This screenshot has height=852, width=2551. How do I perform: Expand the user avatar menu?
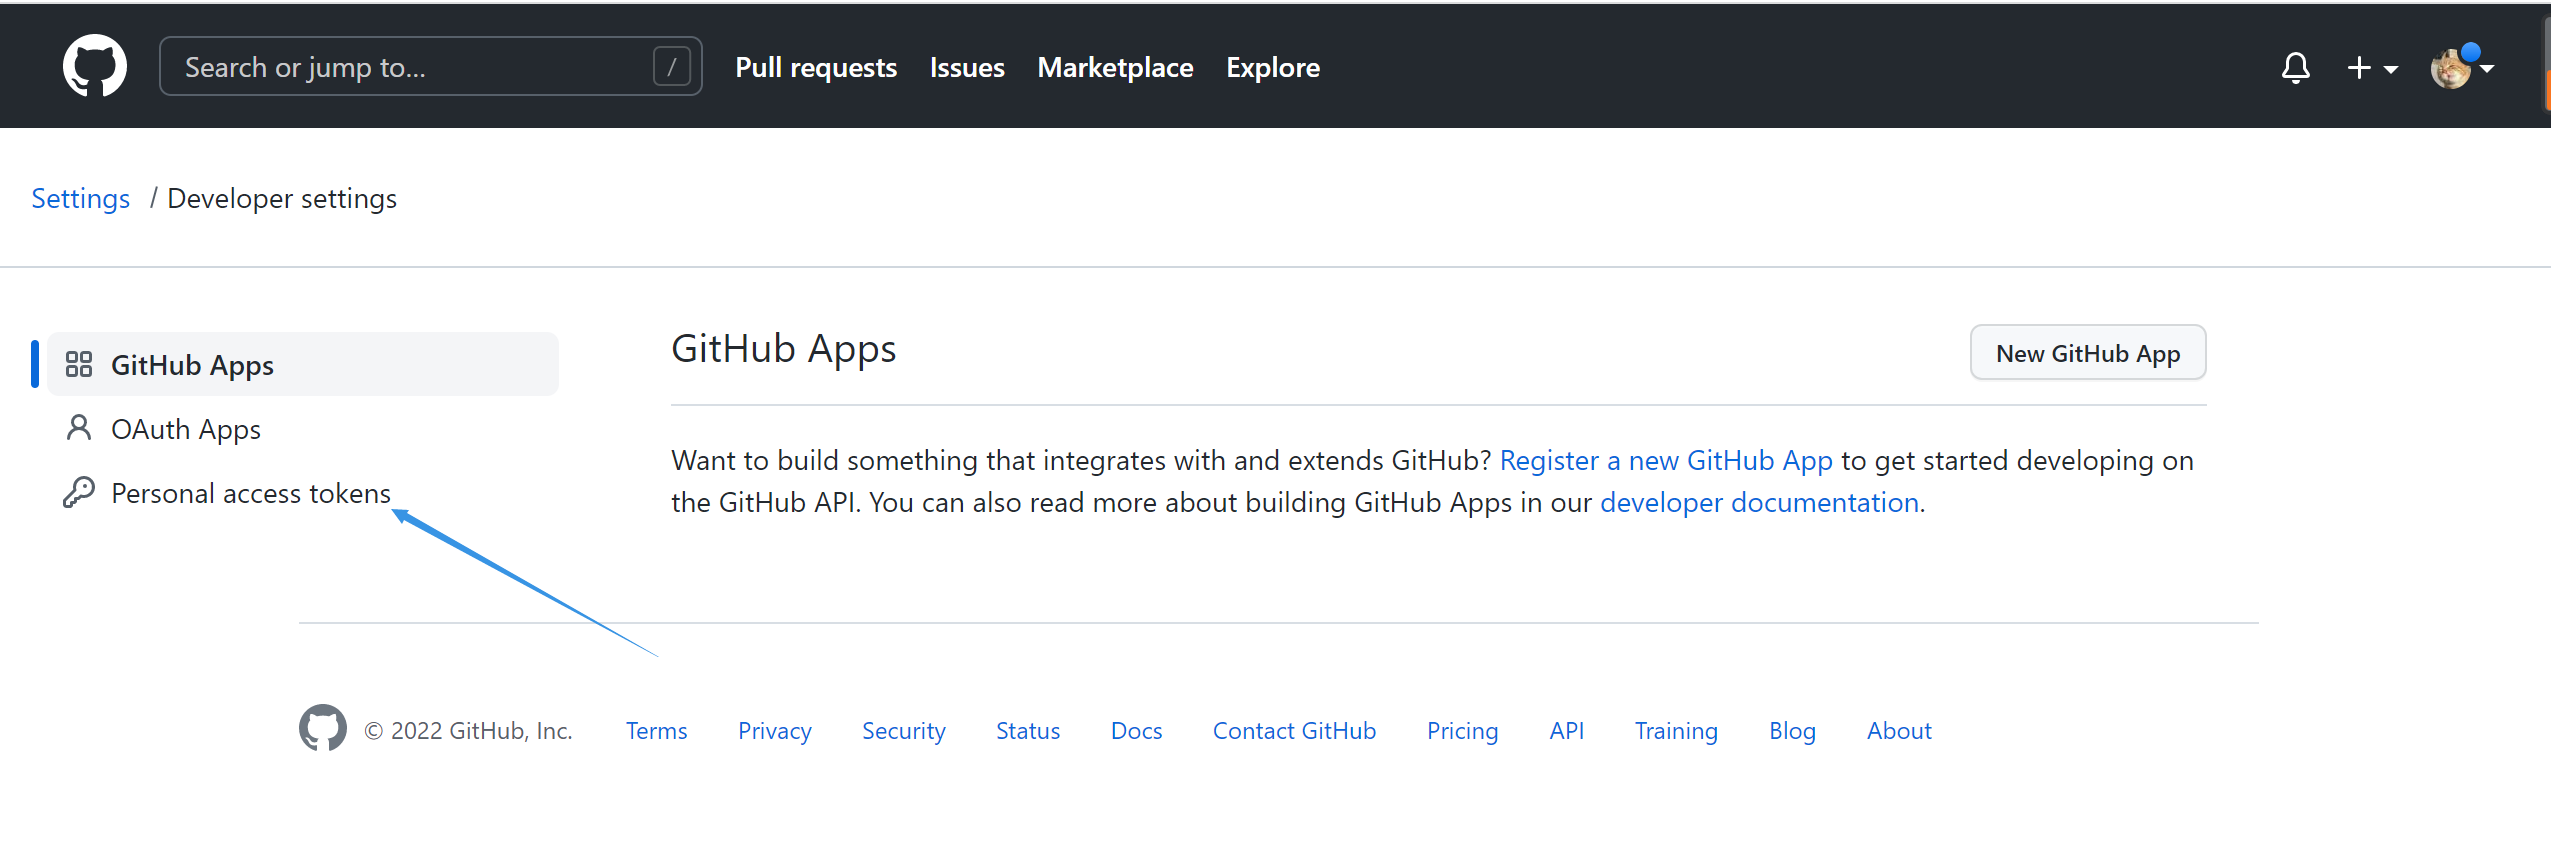[2461, 68]
